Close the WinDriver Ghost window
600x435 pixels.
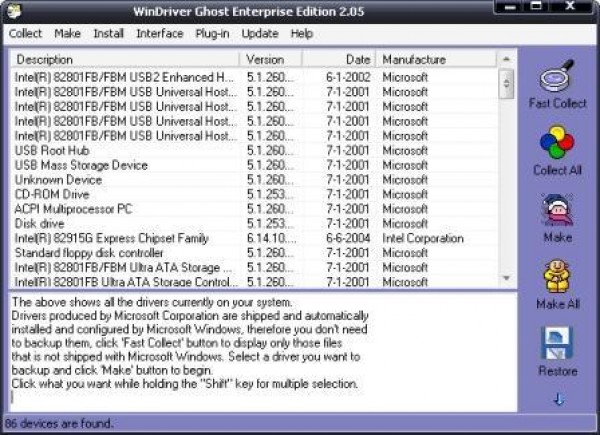[570, 6]
